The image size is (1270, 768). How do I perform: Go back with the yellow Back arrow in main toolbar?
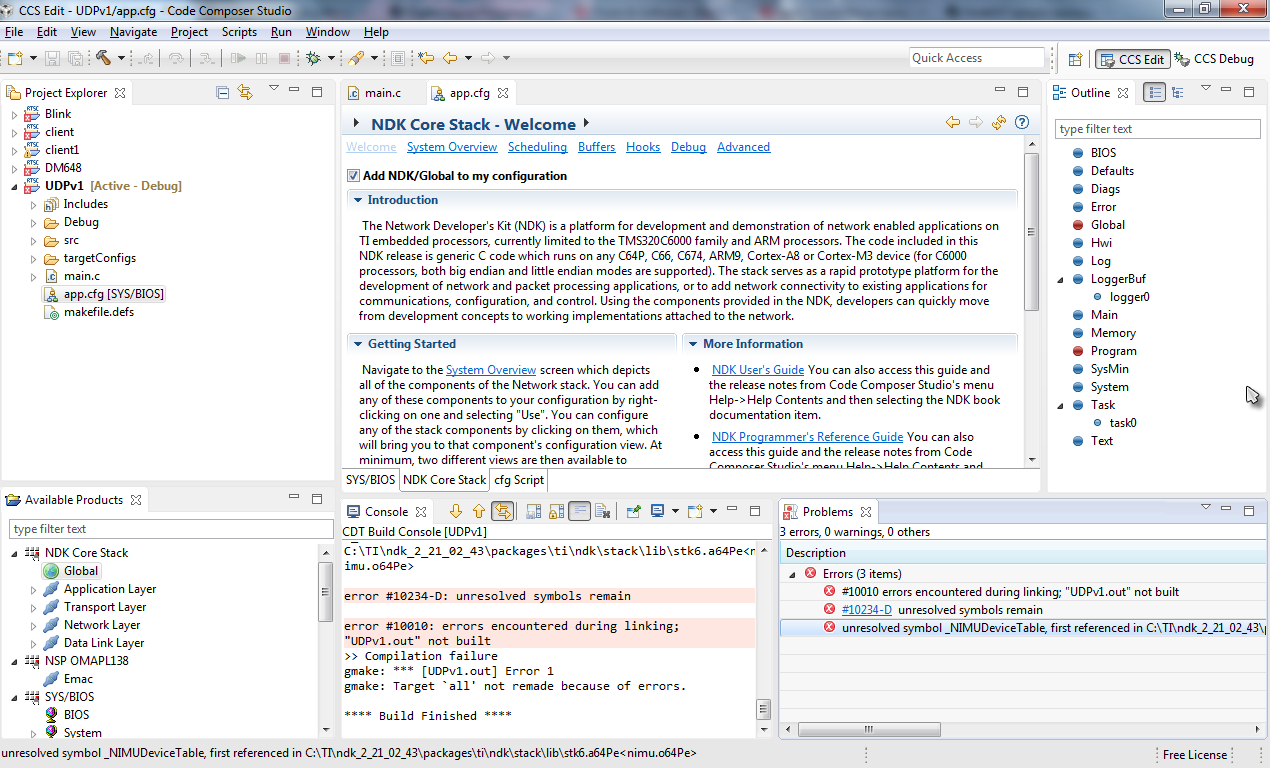451,58
